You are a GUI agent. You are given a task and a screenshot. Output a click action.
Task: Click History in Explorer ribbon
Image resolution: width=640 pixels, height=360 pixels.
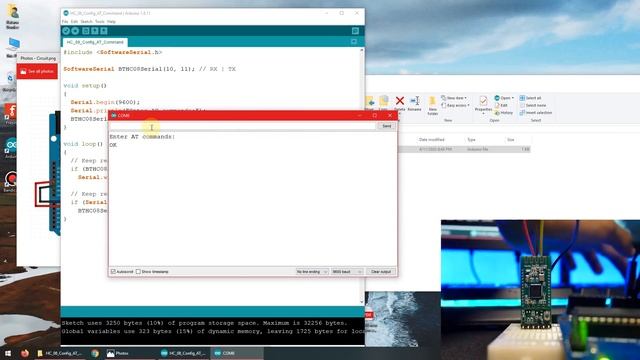click(504, 113)
